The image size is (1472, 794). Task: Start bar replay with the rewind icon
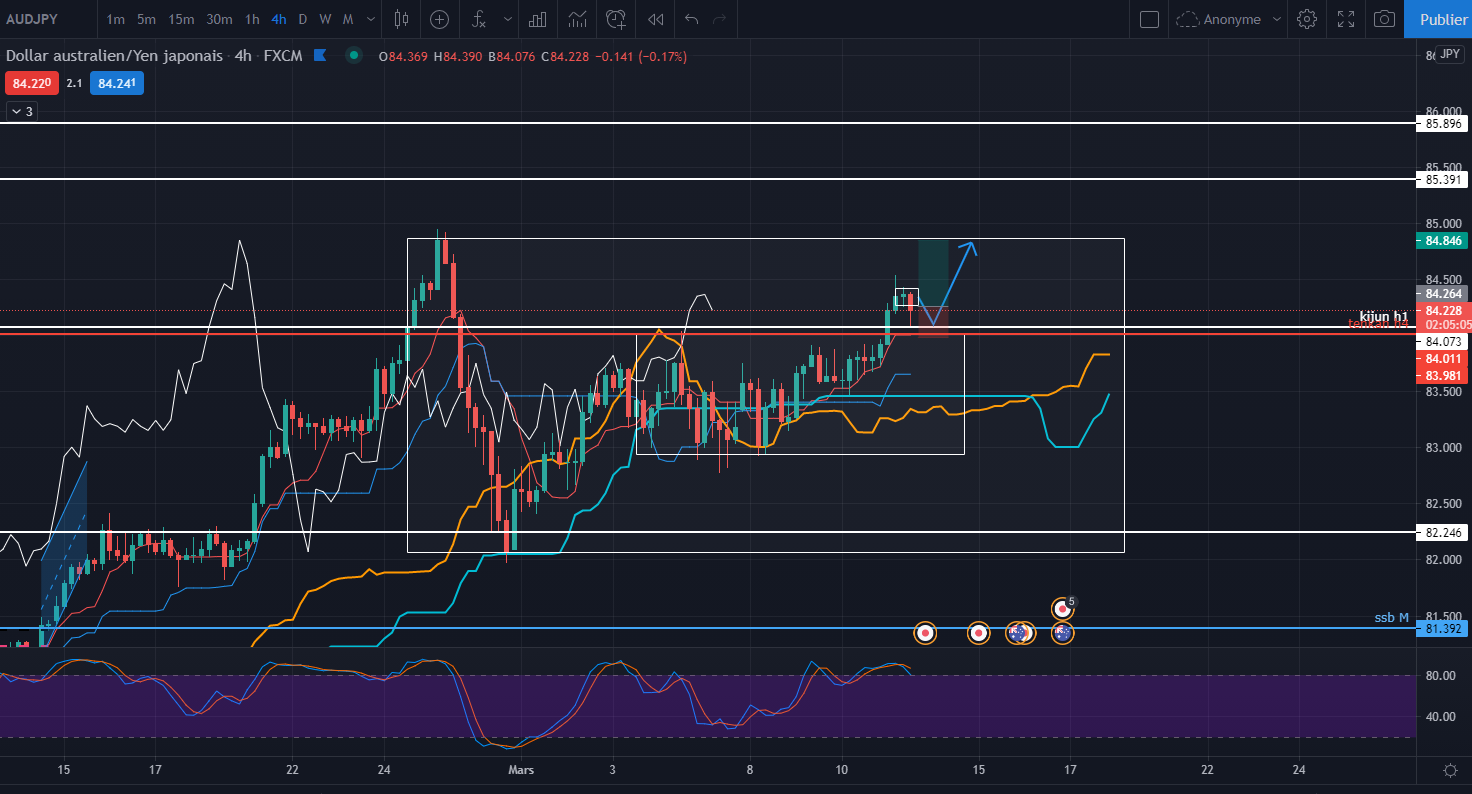coord(655,19)
